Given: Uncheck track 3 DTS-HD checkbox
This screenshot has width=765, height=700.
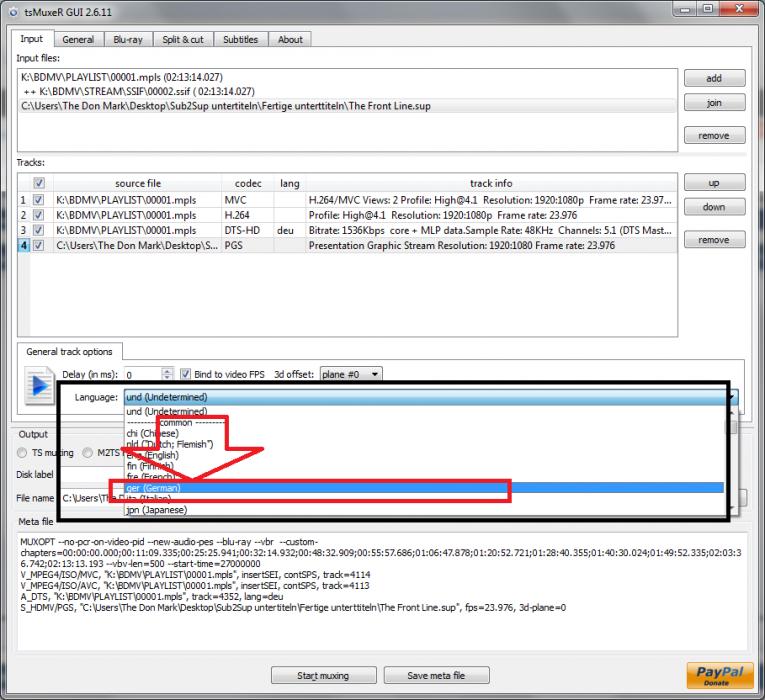Looking at the screenshot, I should click(x=38, y=230).
